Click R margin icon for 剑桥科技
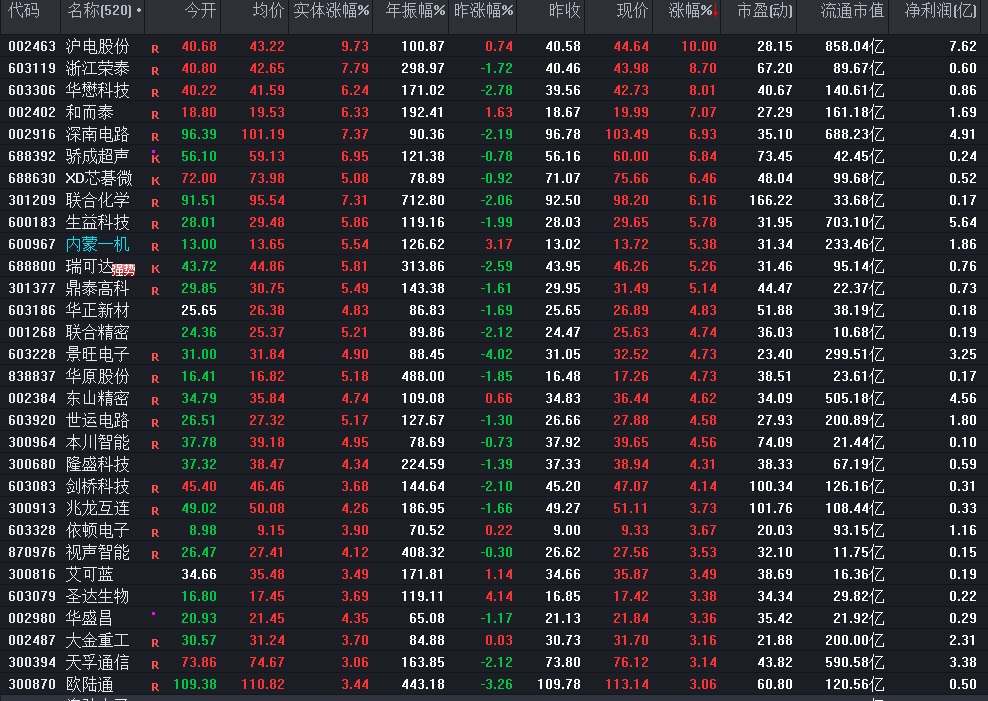Image resolution: width=988 pixels, height=701 pixels. tap(155, 489)
